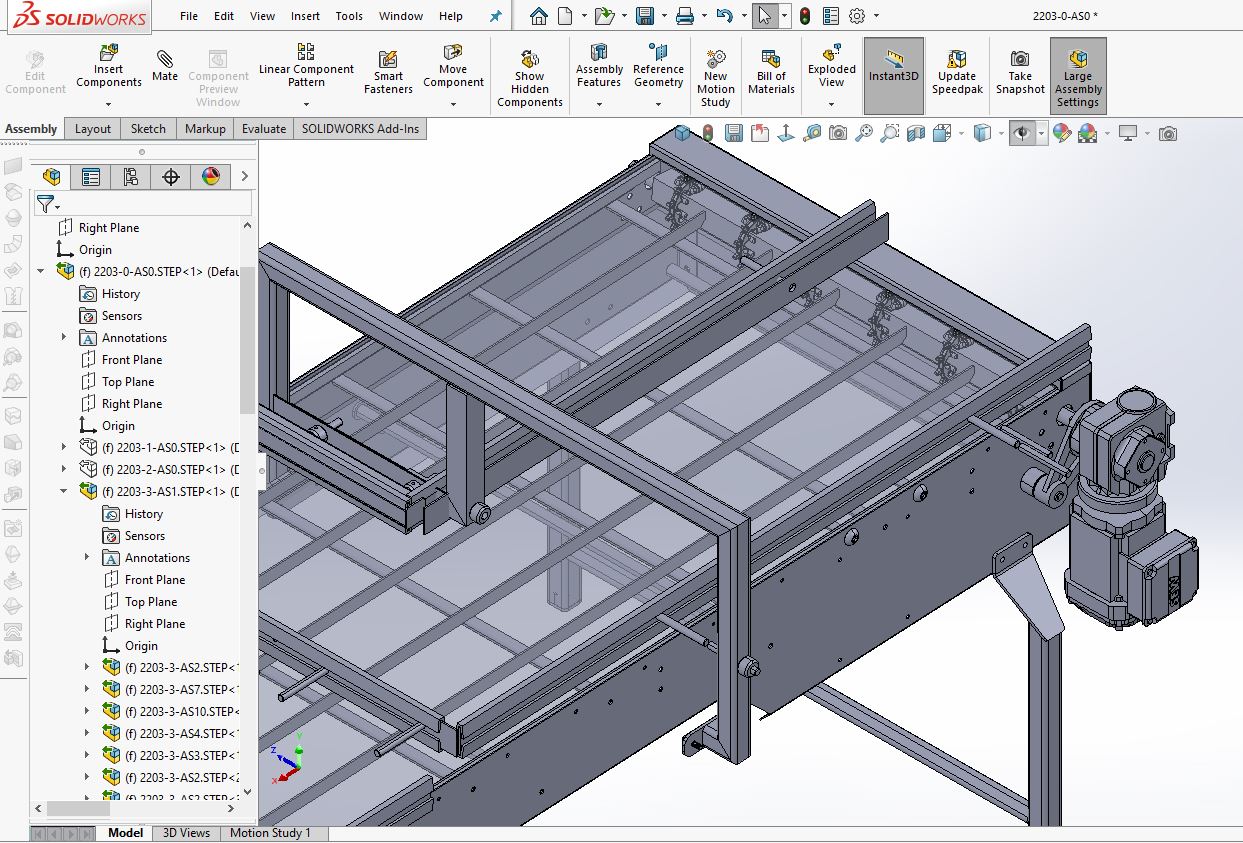Open SOLIDWORKS Add-Ins tab
The width and height of the screenshot is (1243, 843).
point(361,129)
